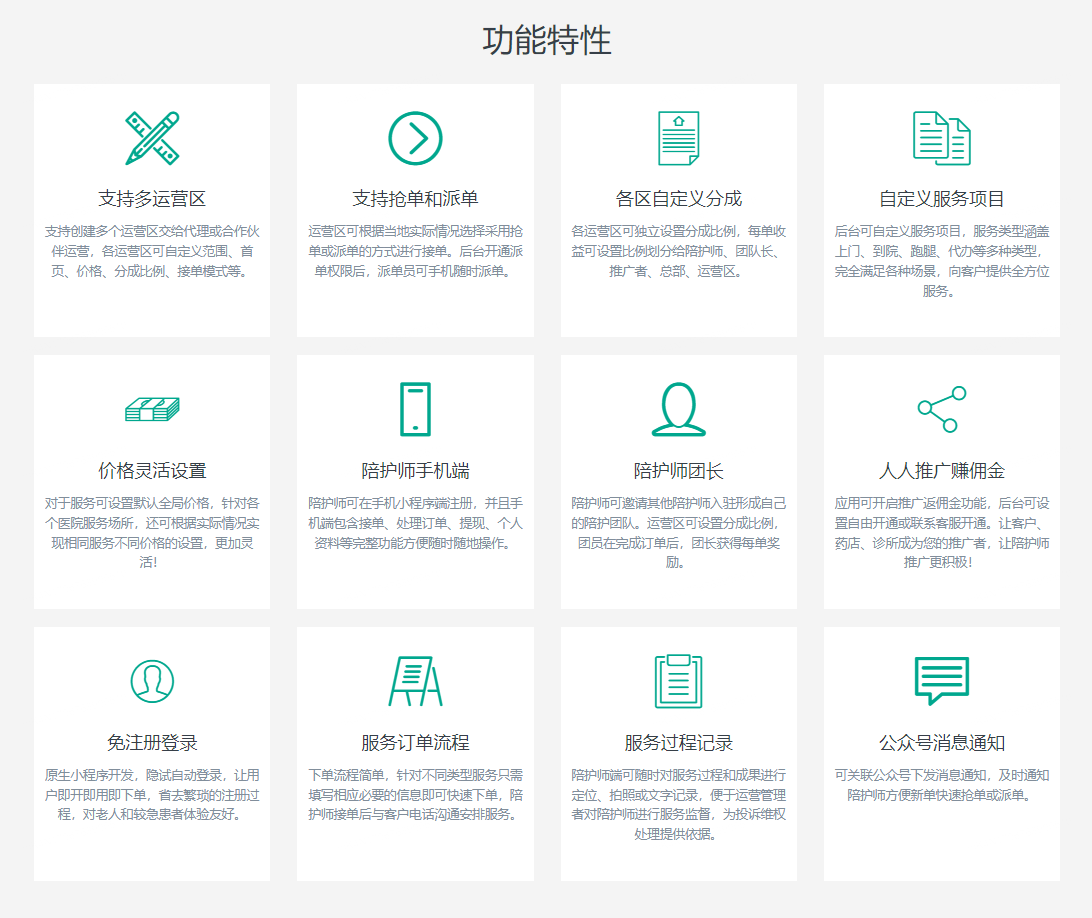This screenshot has height=918, width=1092.
Task: Click the document icon above 各区自定义分成
Action: click(678, 138)
